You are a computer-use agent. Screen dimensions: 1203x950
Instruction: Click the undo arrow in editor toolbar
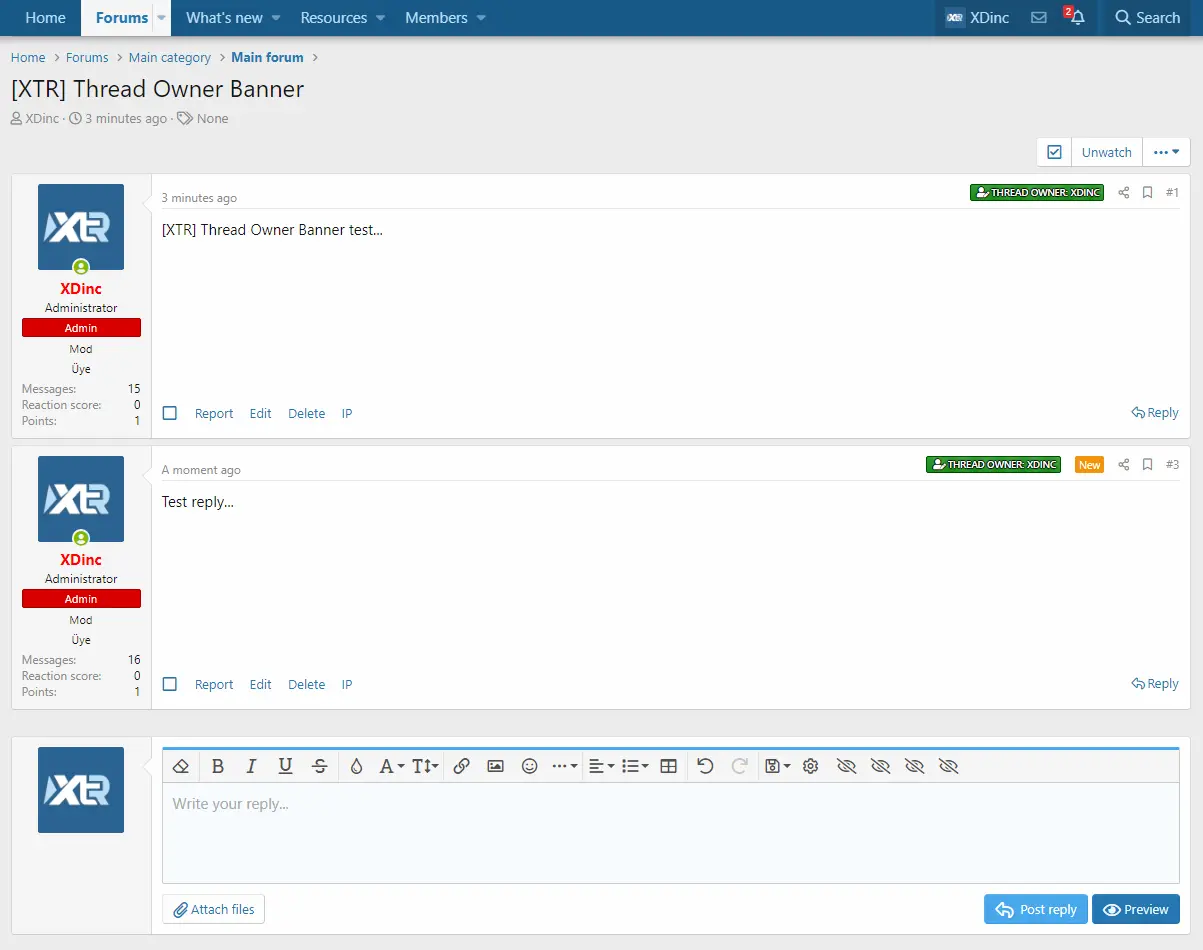coord(705,766)
